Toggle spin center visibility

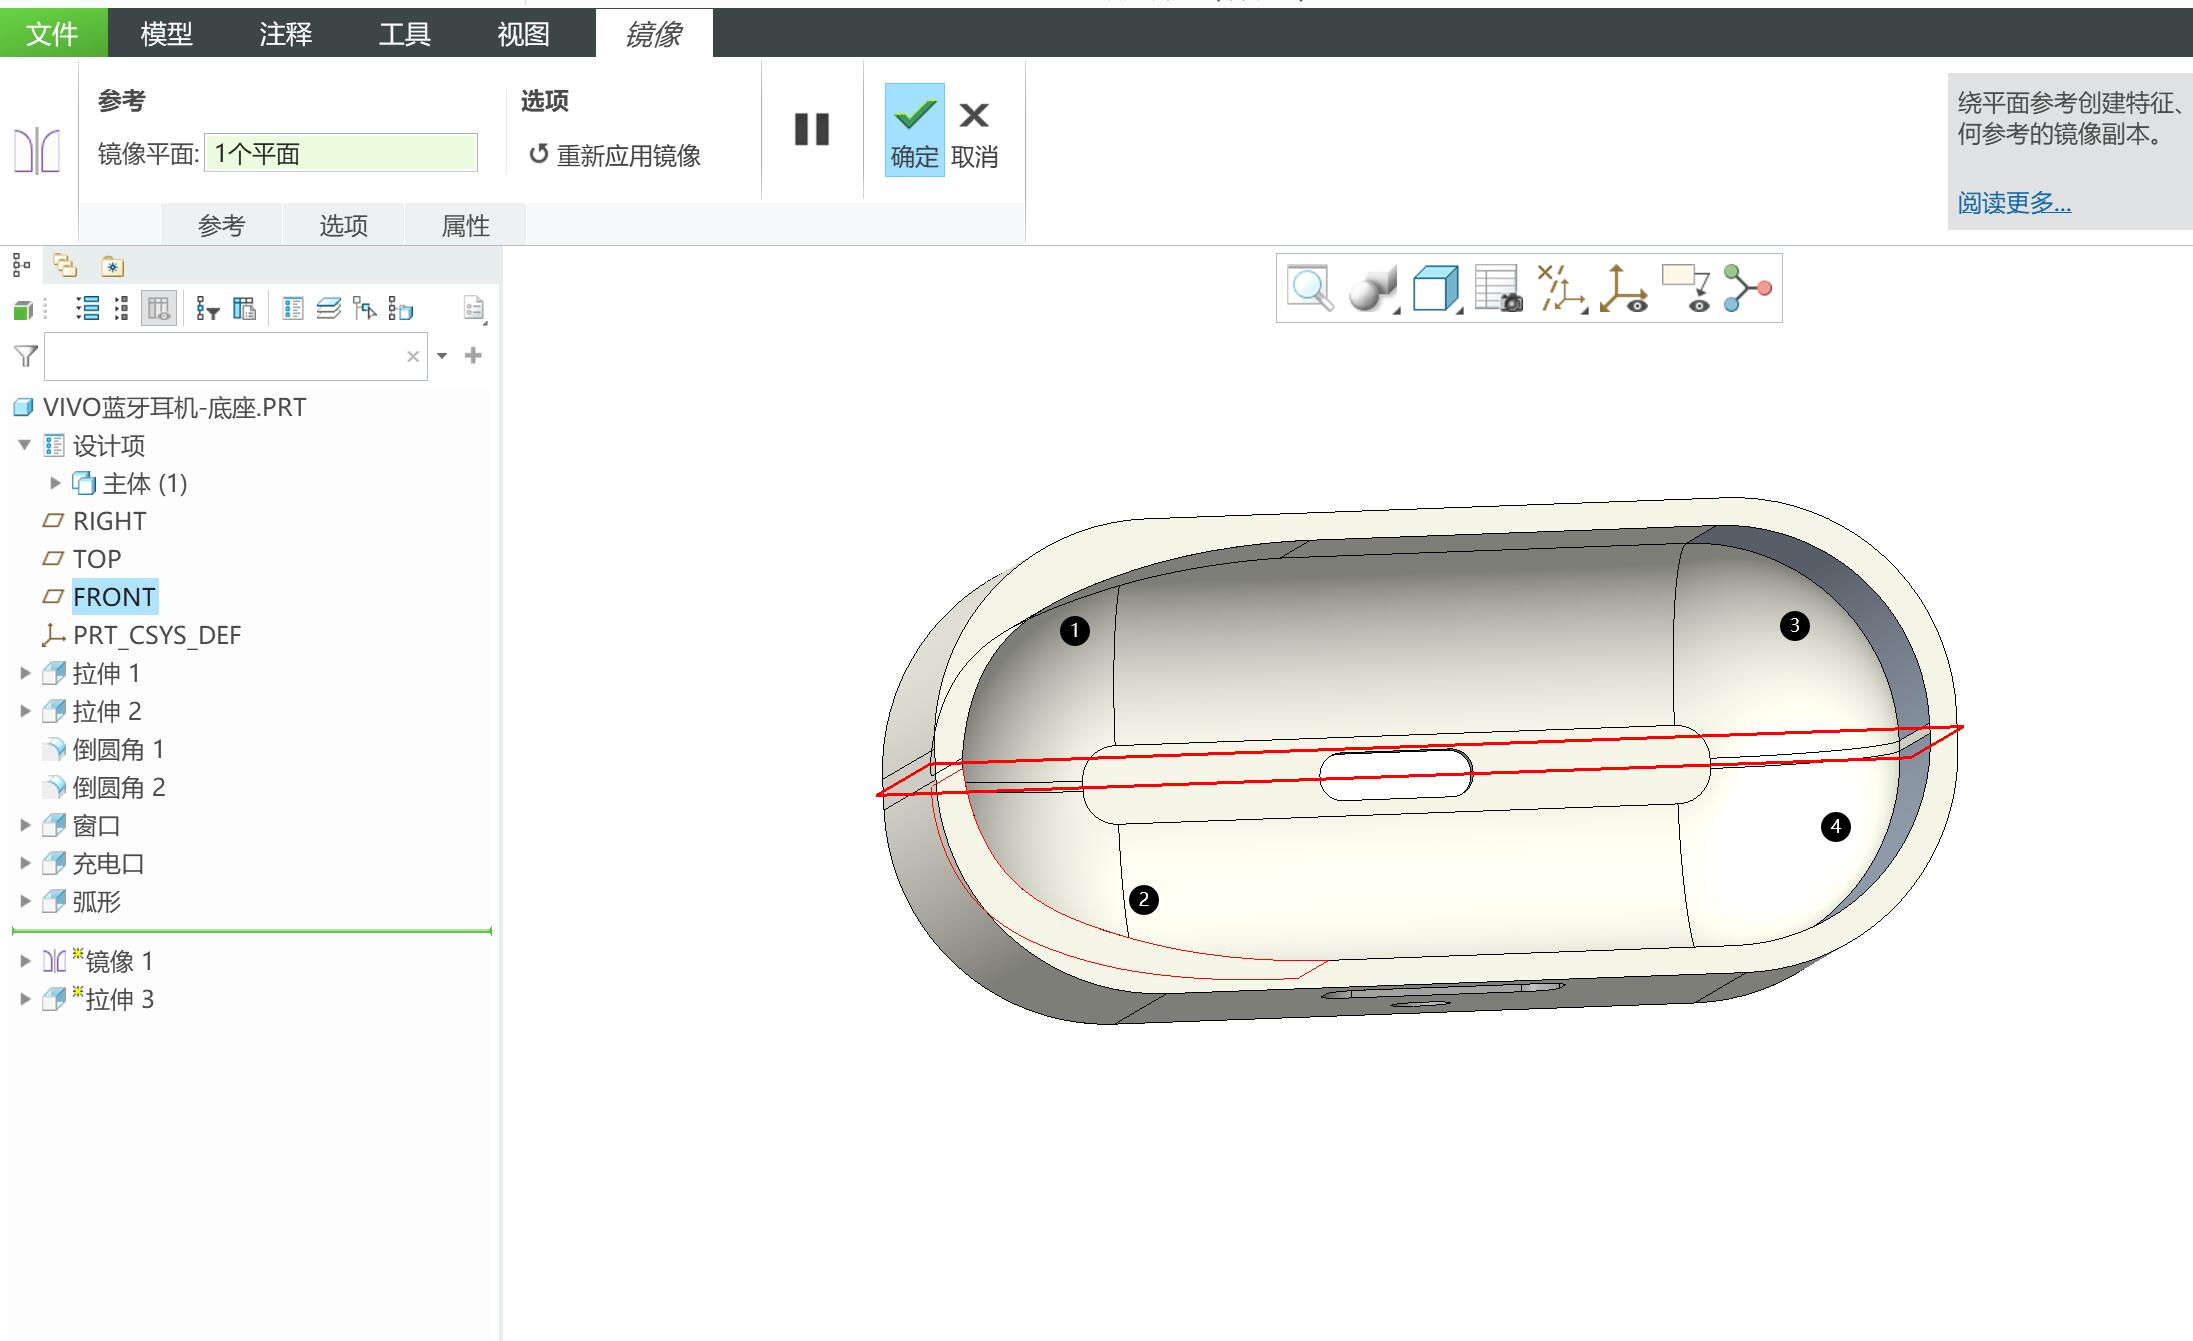point(1623,289)
